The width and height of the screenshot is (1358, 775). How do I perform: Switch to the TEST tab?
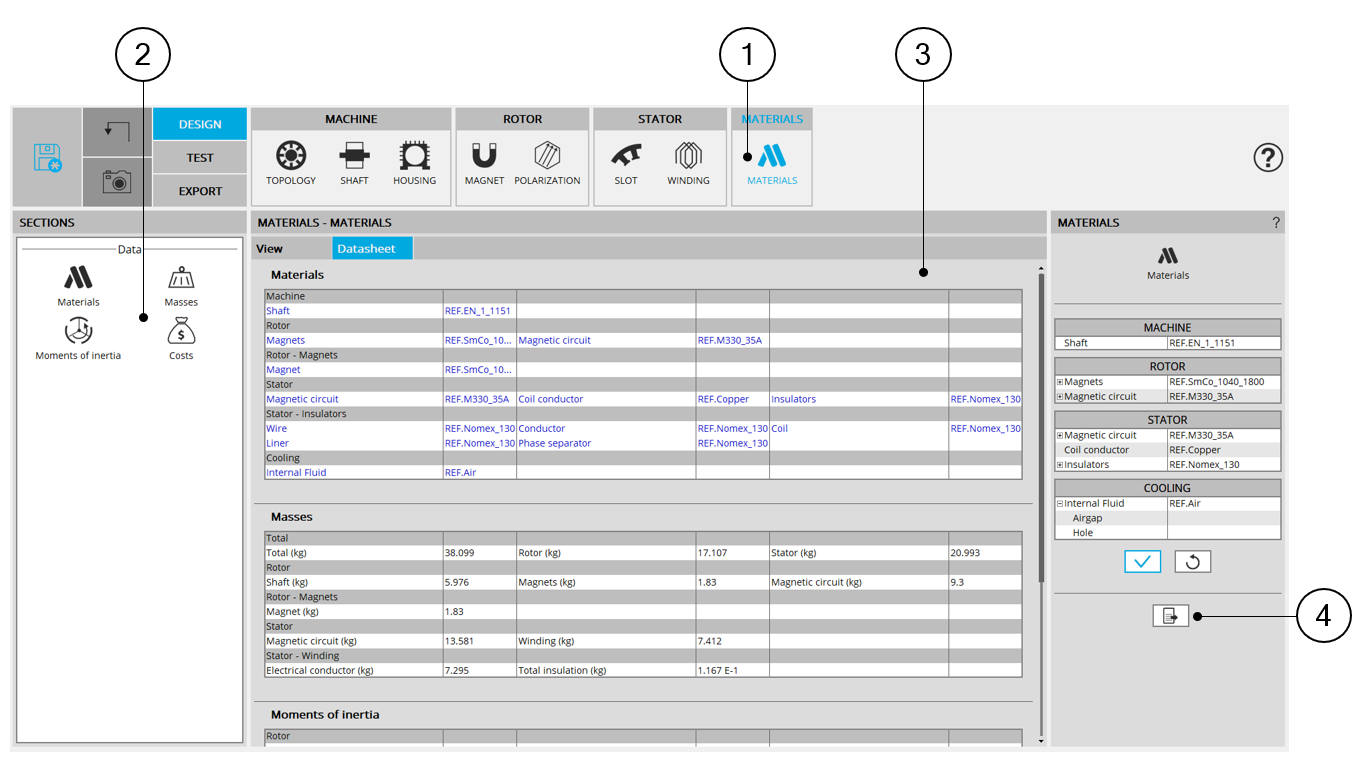(200, 157)
